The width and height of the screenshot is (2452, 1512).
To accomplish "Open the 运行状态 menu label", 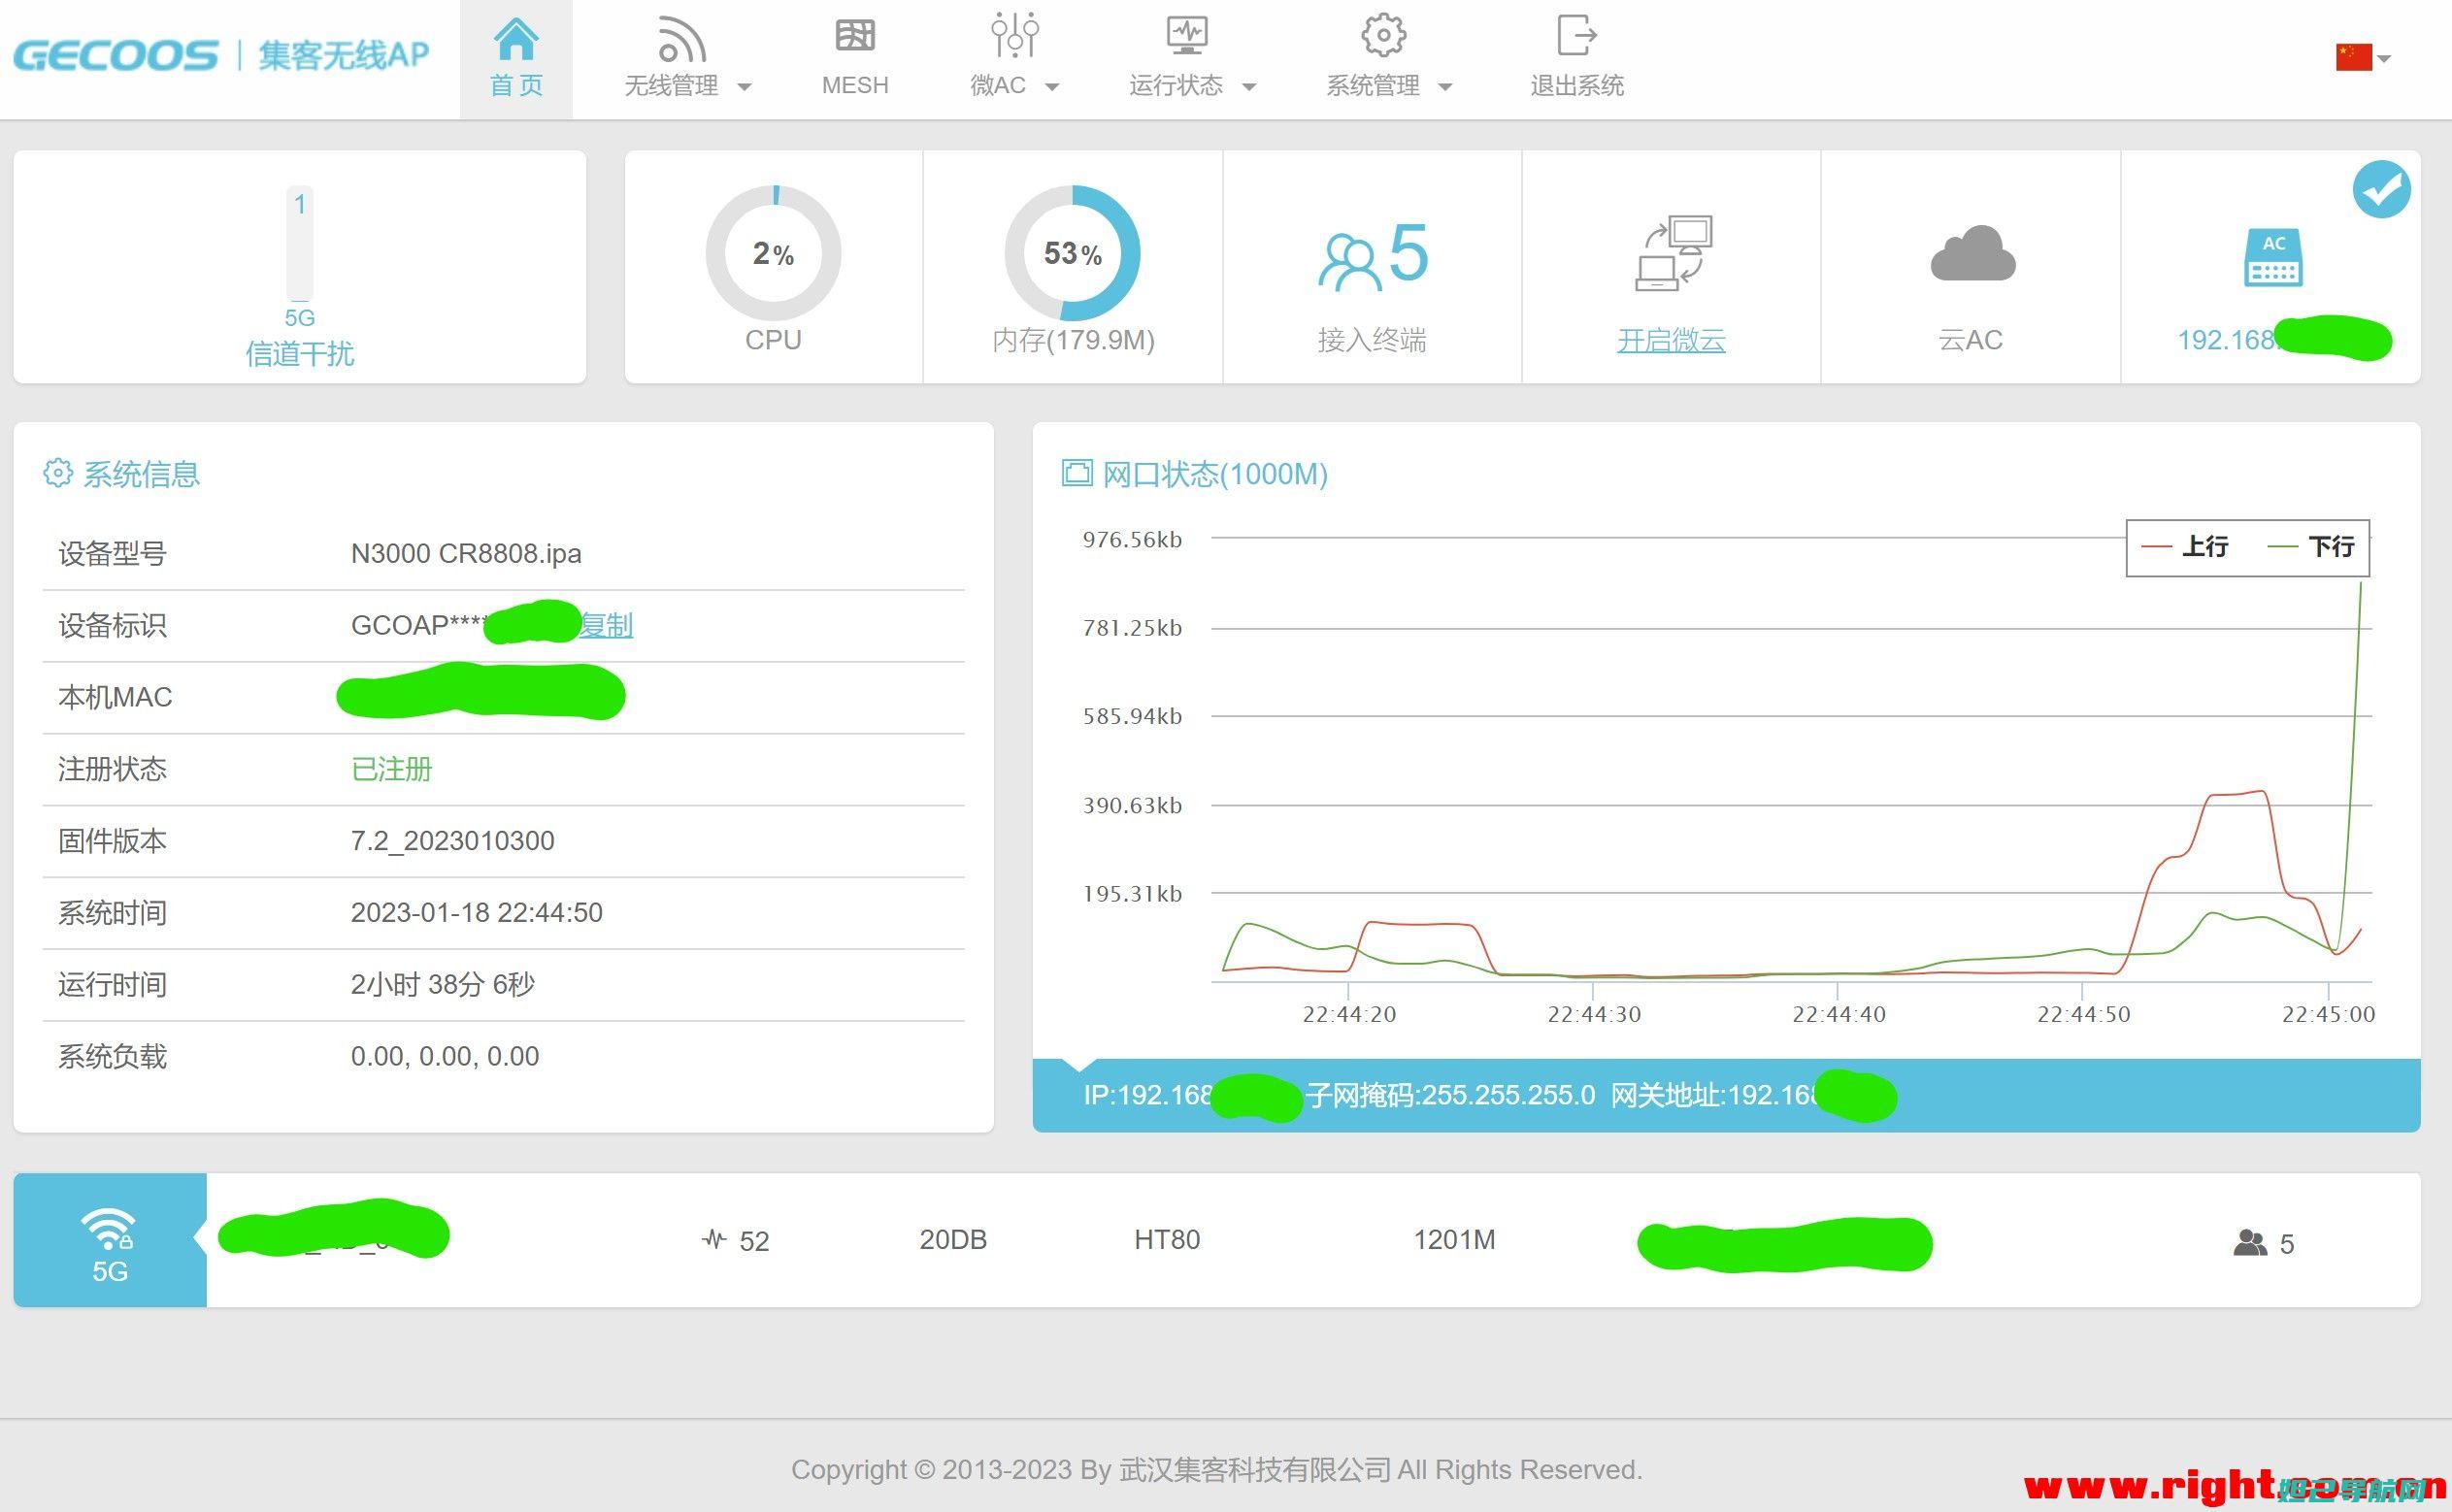I will 1176,86.
